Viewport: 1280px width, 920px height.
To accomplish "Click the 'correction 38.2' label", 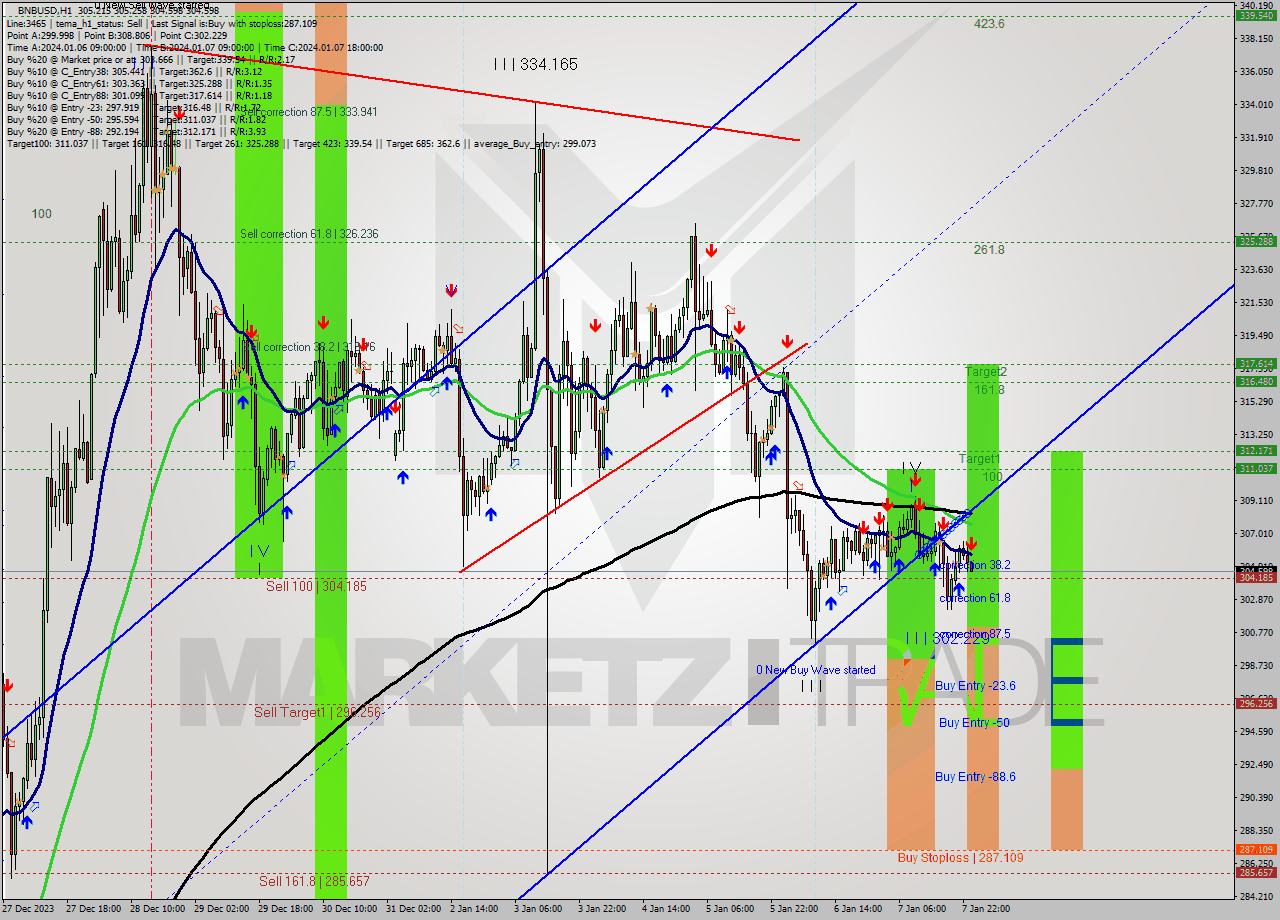I will pos(975,565).
